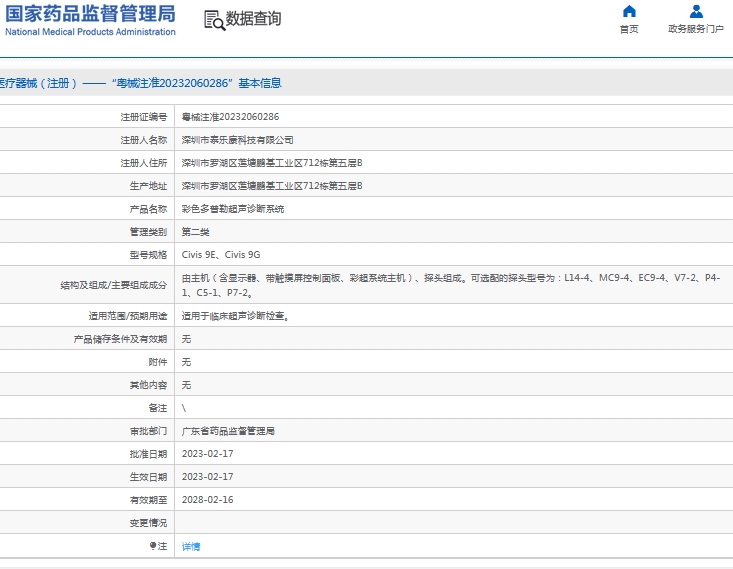The image size is (733, 569).
Task: Click the "粤械注准20232060286" 基本信息 page heading
Action: [196, 83]
